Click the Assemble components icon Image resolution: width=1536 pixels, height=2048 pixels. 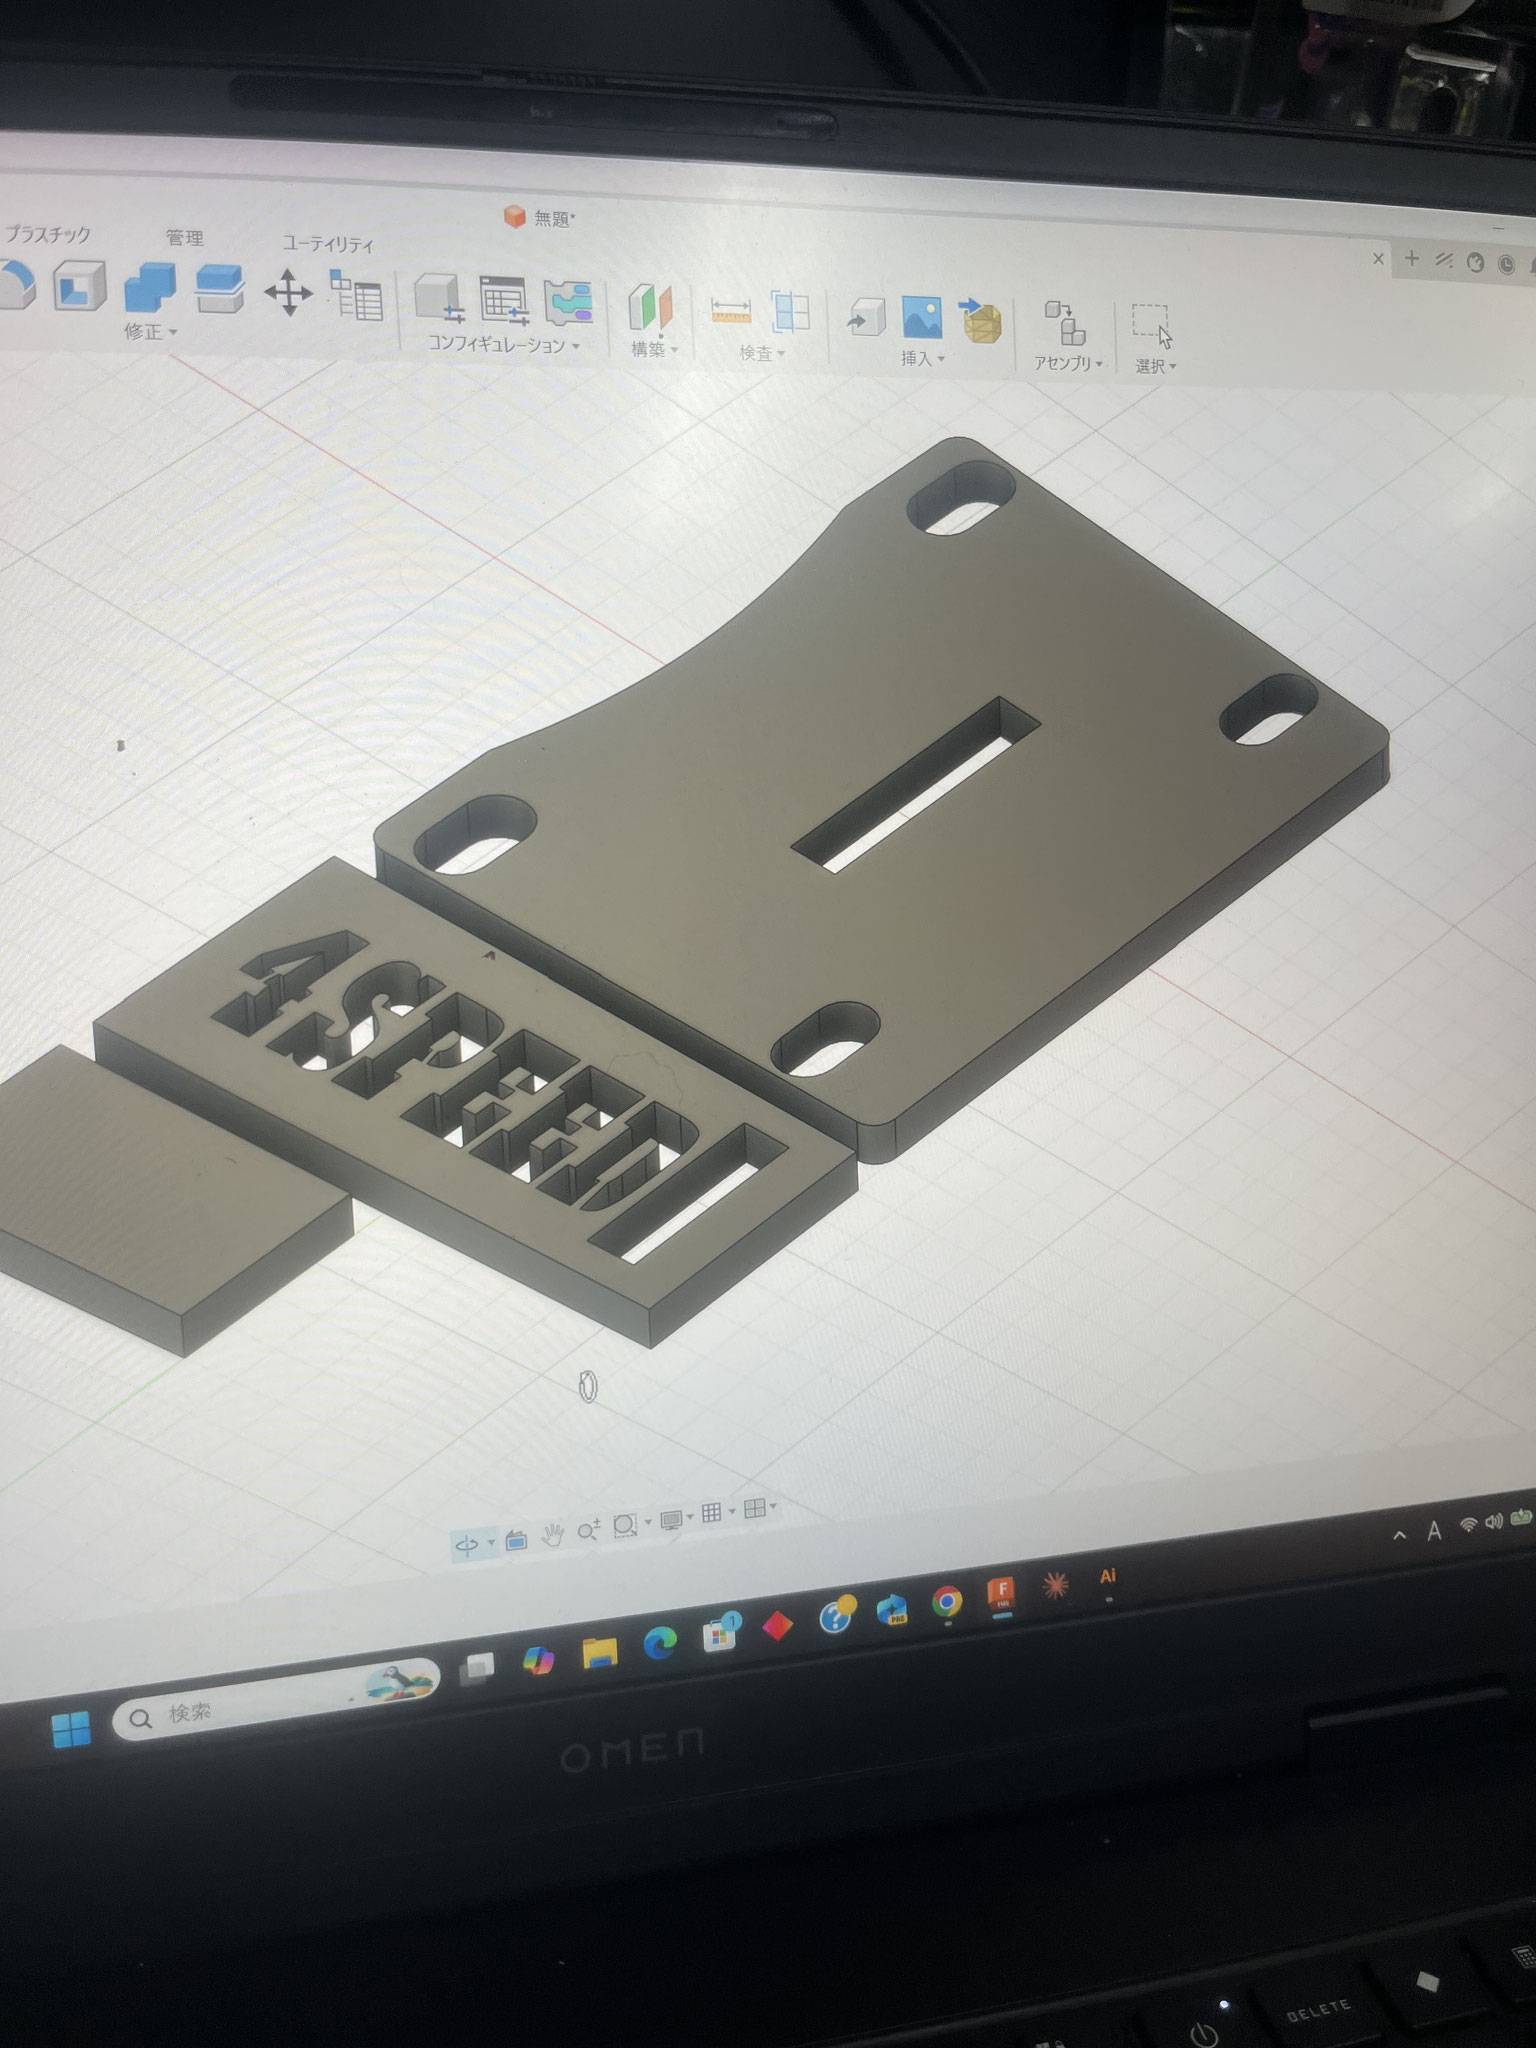click(x=1065, y=323)
